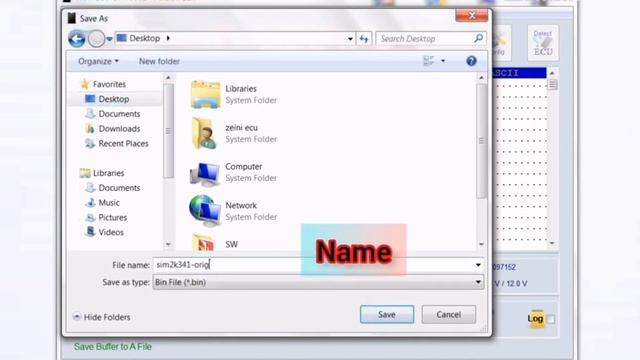
Task: Open the Organize menu
Action: click(x=98, y=61)
